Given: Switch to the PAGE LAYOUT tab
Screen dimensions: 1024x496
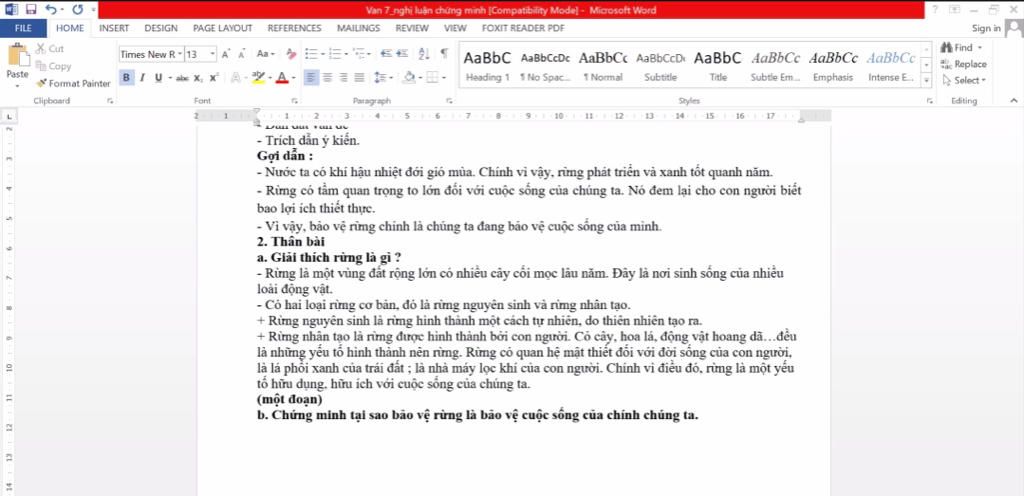Looking at the screenshot, I should coord(222,28).
